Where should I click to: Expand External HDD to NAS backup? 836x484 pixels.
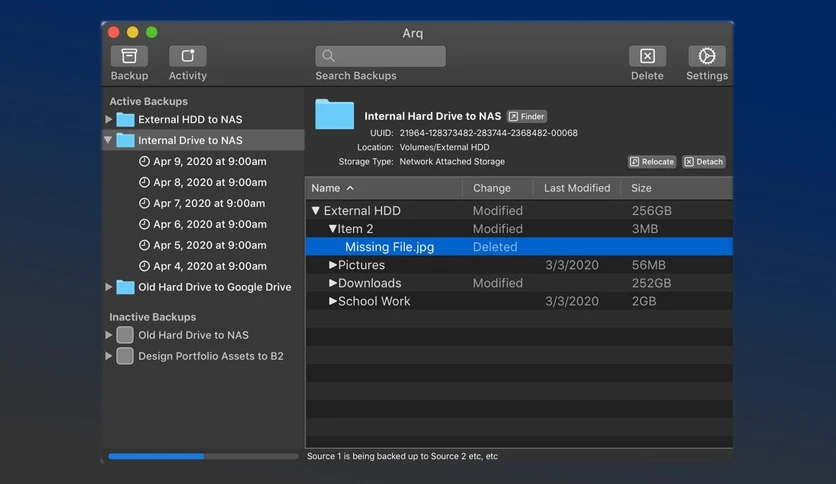109,119
